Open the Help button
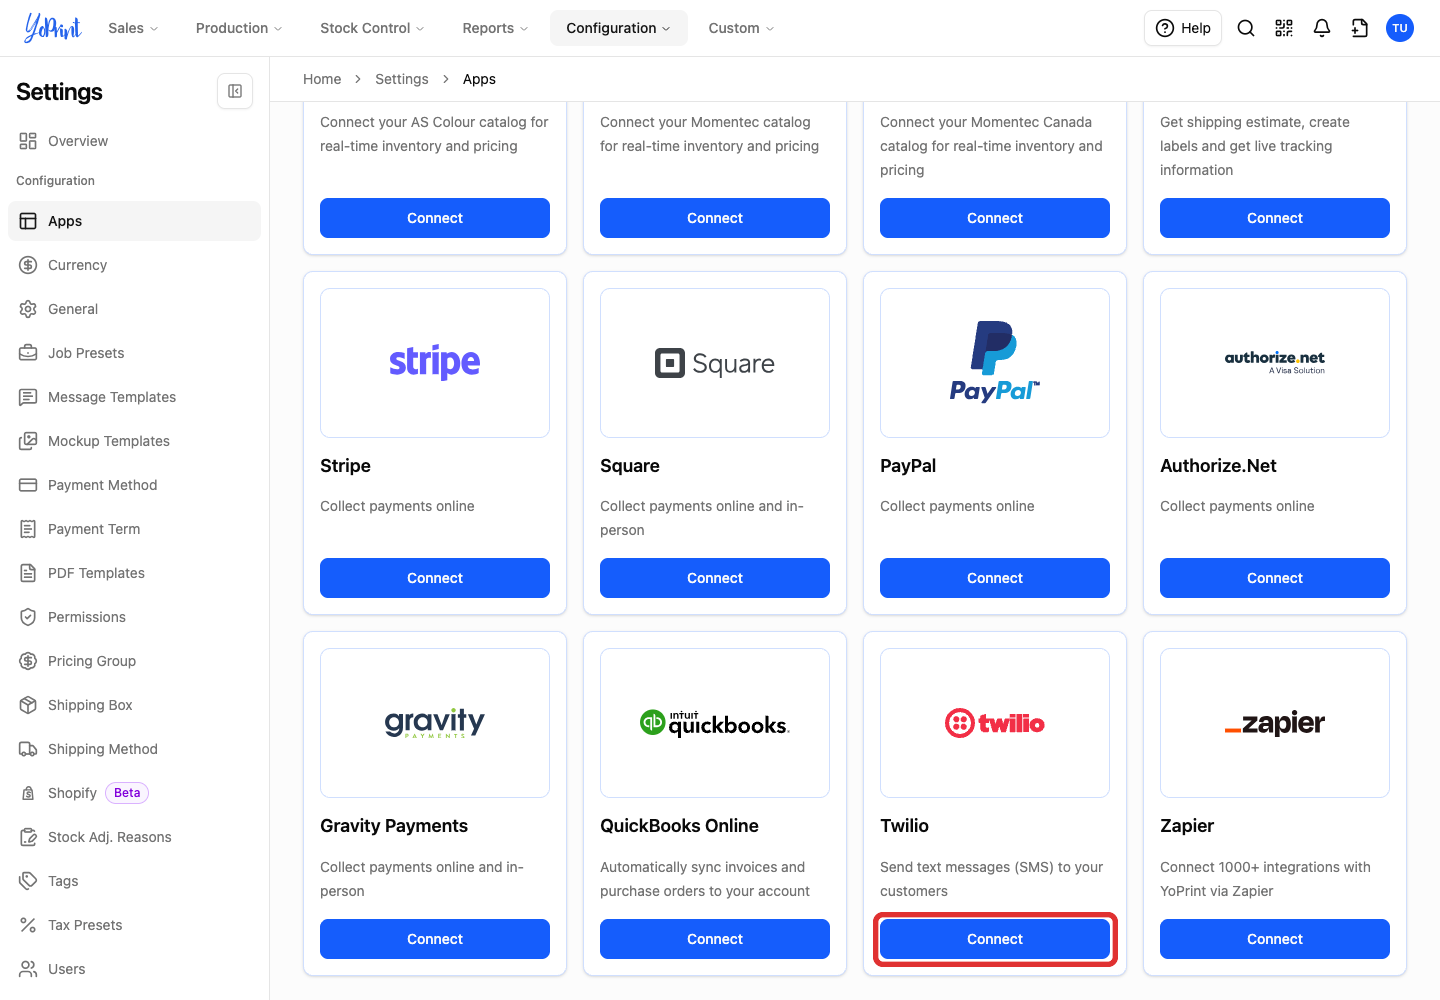1440x1000 pixels. [x=1183, y=28]
